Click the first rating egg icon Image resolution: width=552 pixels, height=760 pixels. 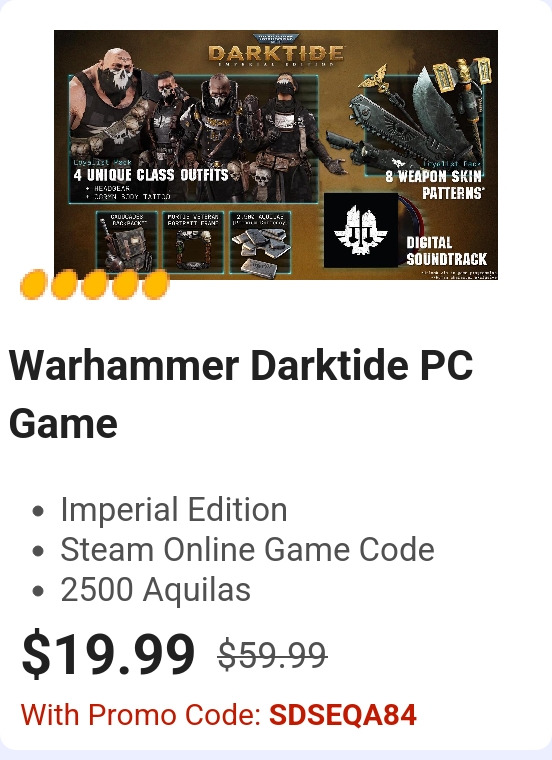click(33, 285)
